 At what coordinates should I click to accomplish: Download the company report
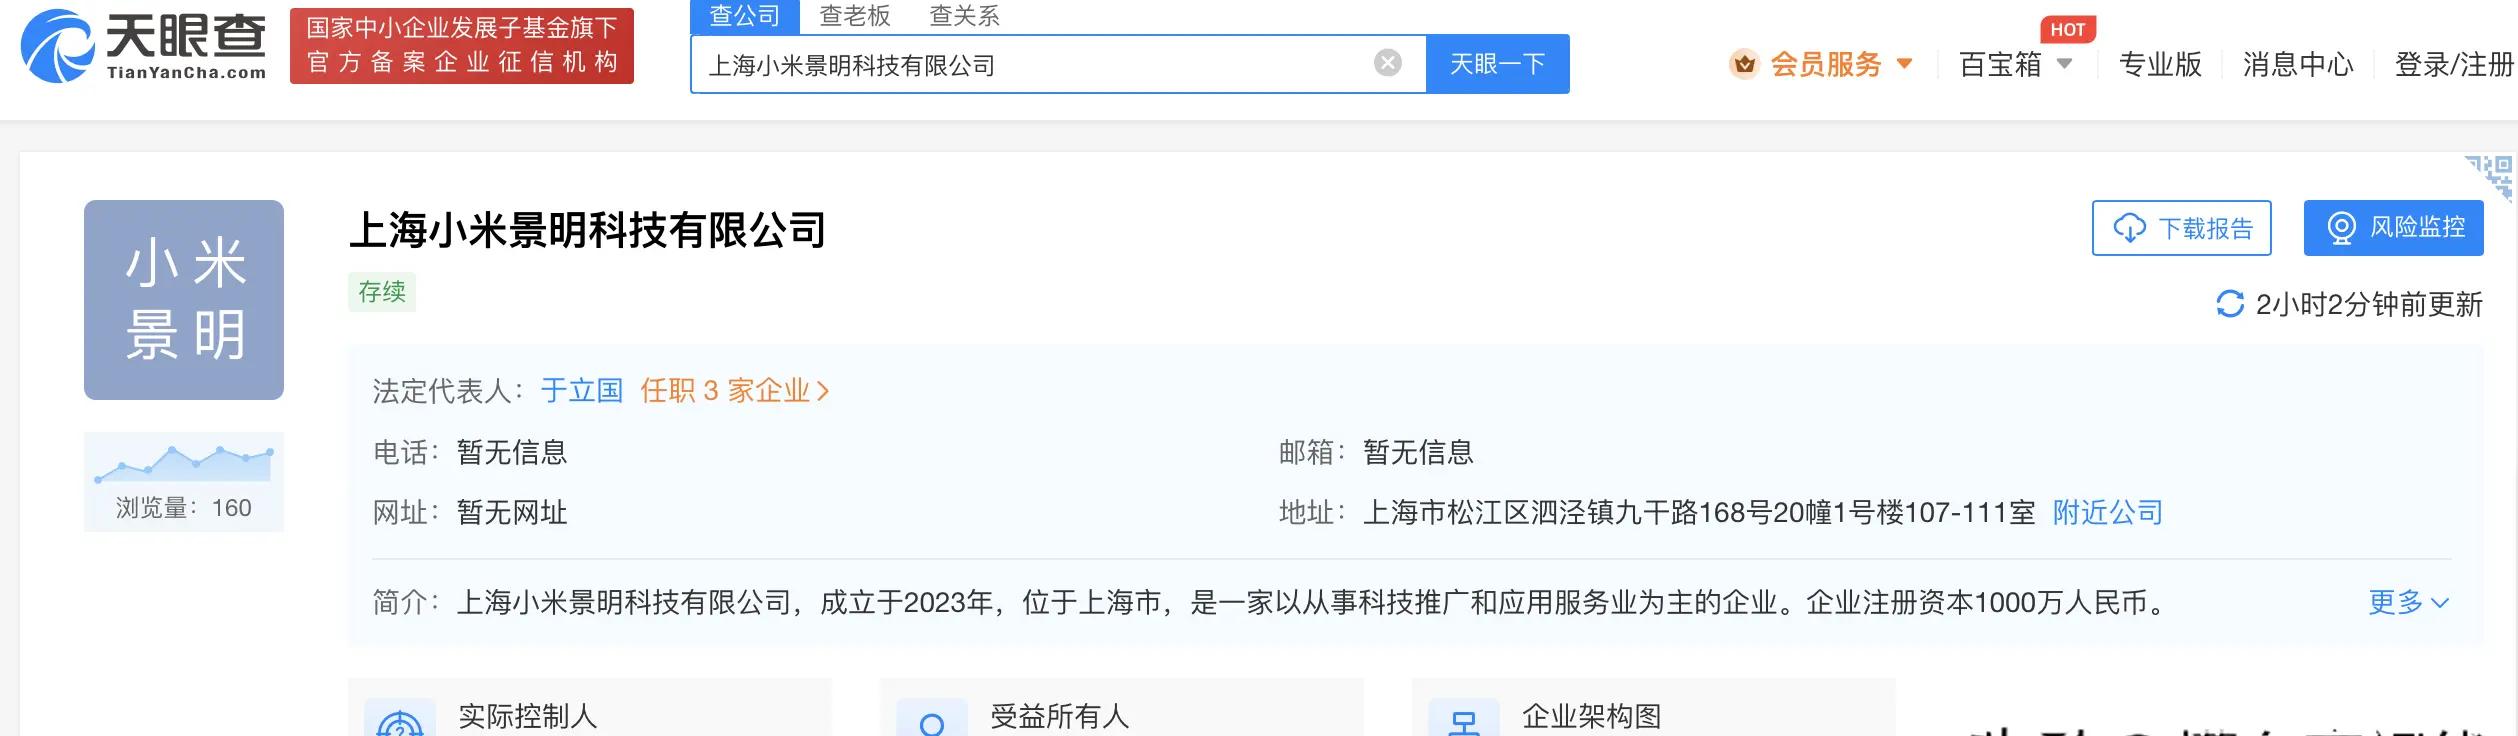point(2181,228)
